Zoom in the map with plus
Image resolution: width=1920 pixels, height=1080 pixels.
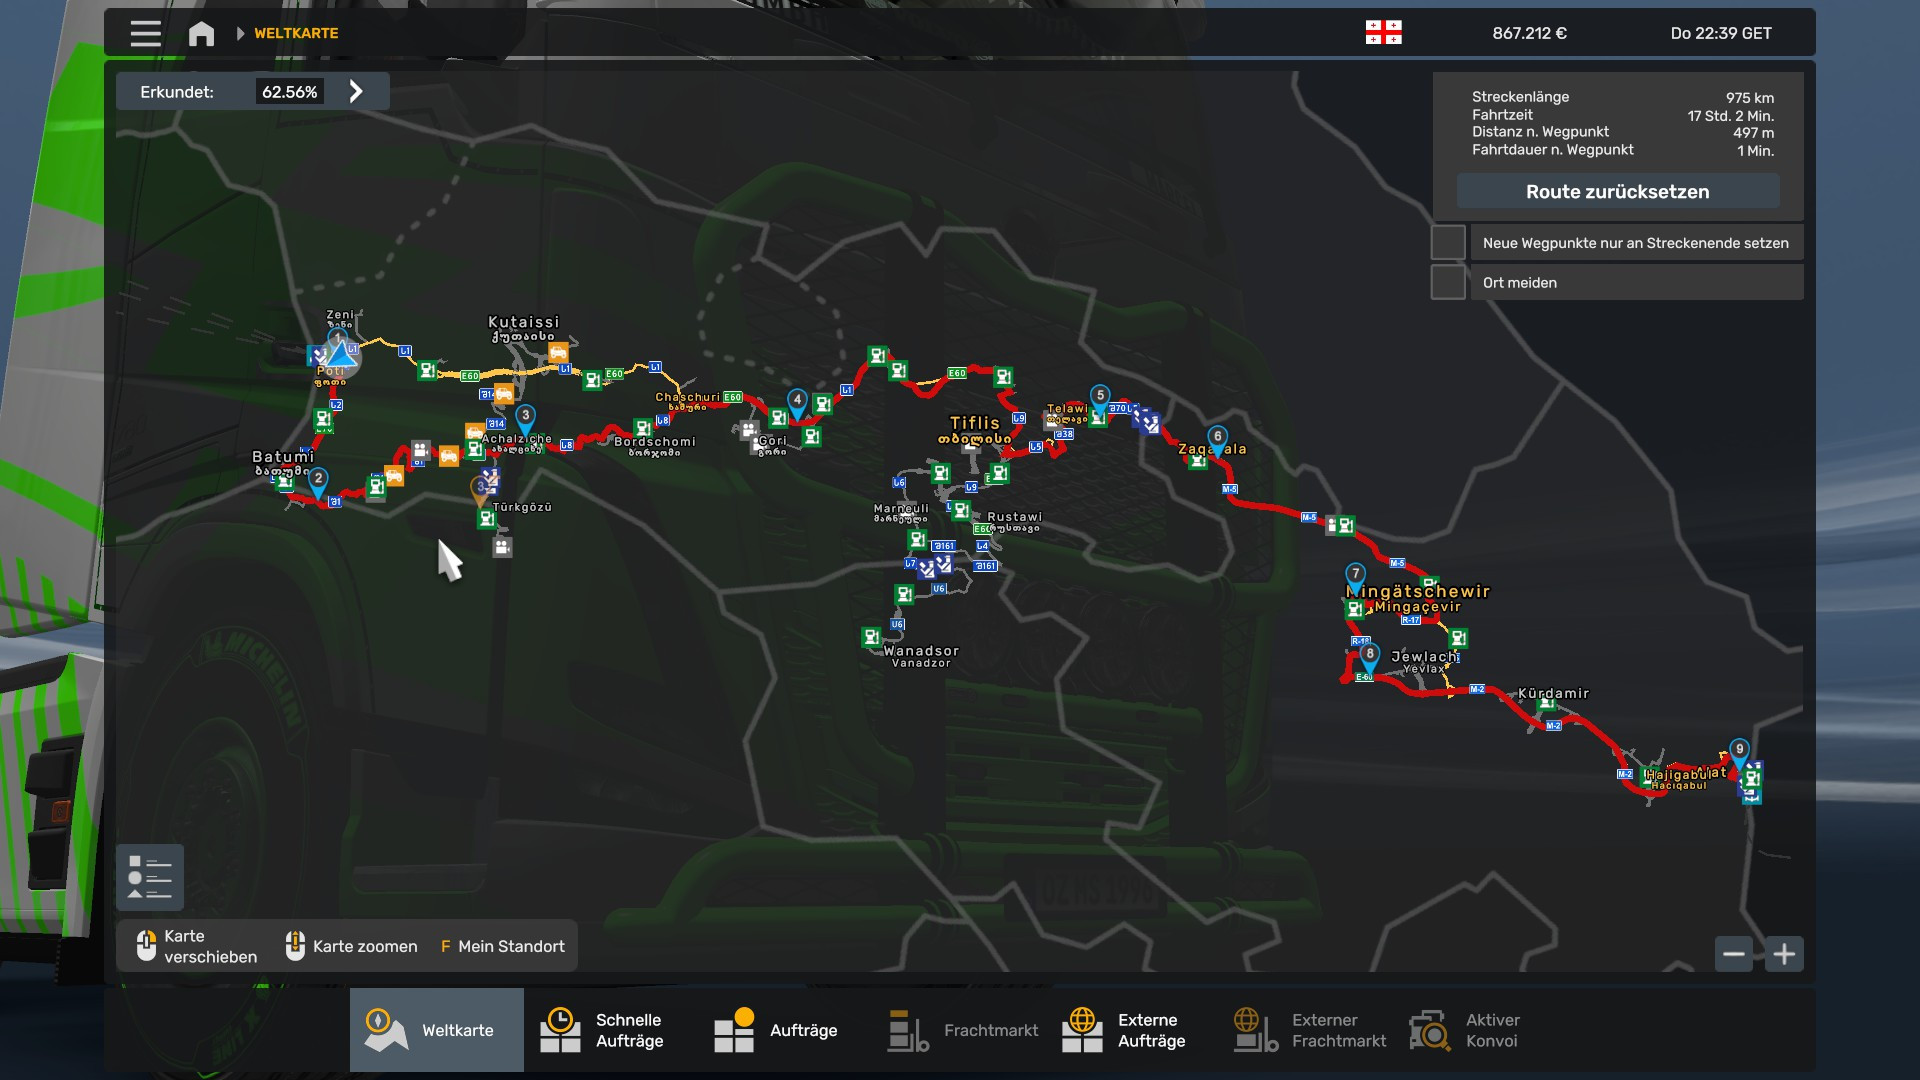click(x=1784, y=954)
